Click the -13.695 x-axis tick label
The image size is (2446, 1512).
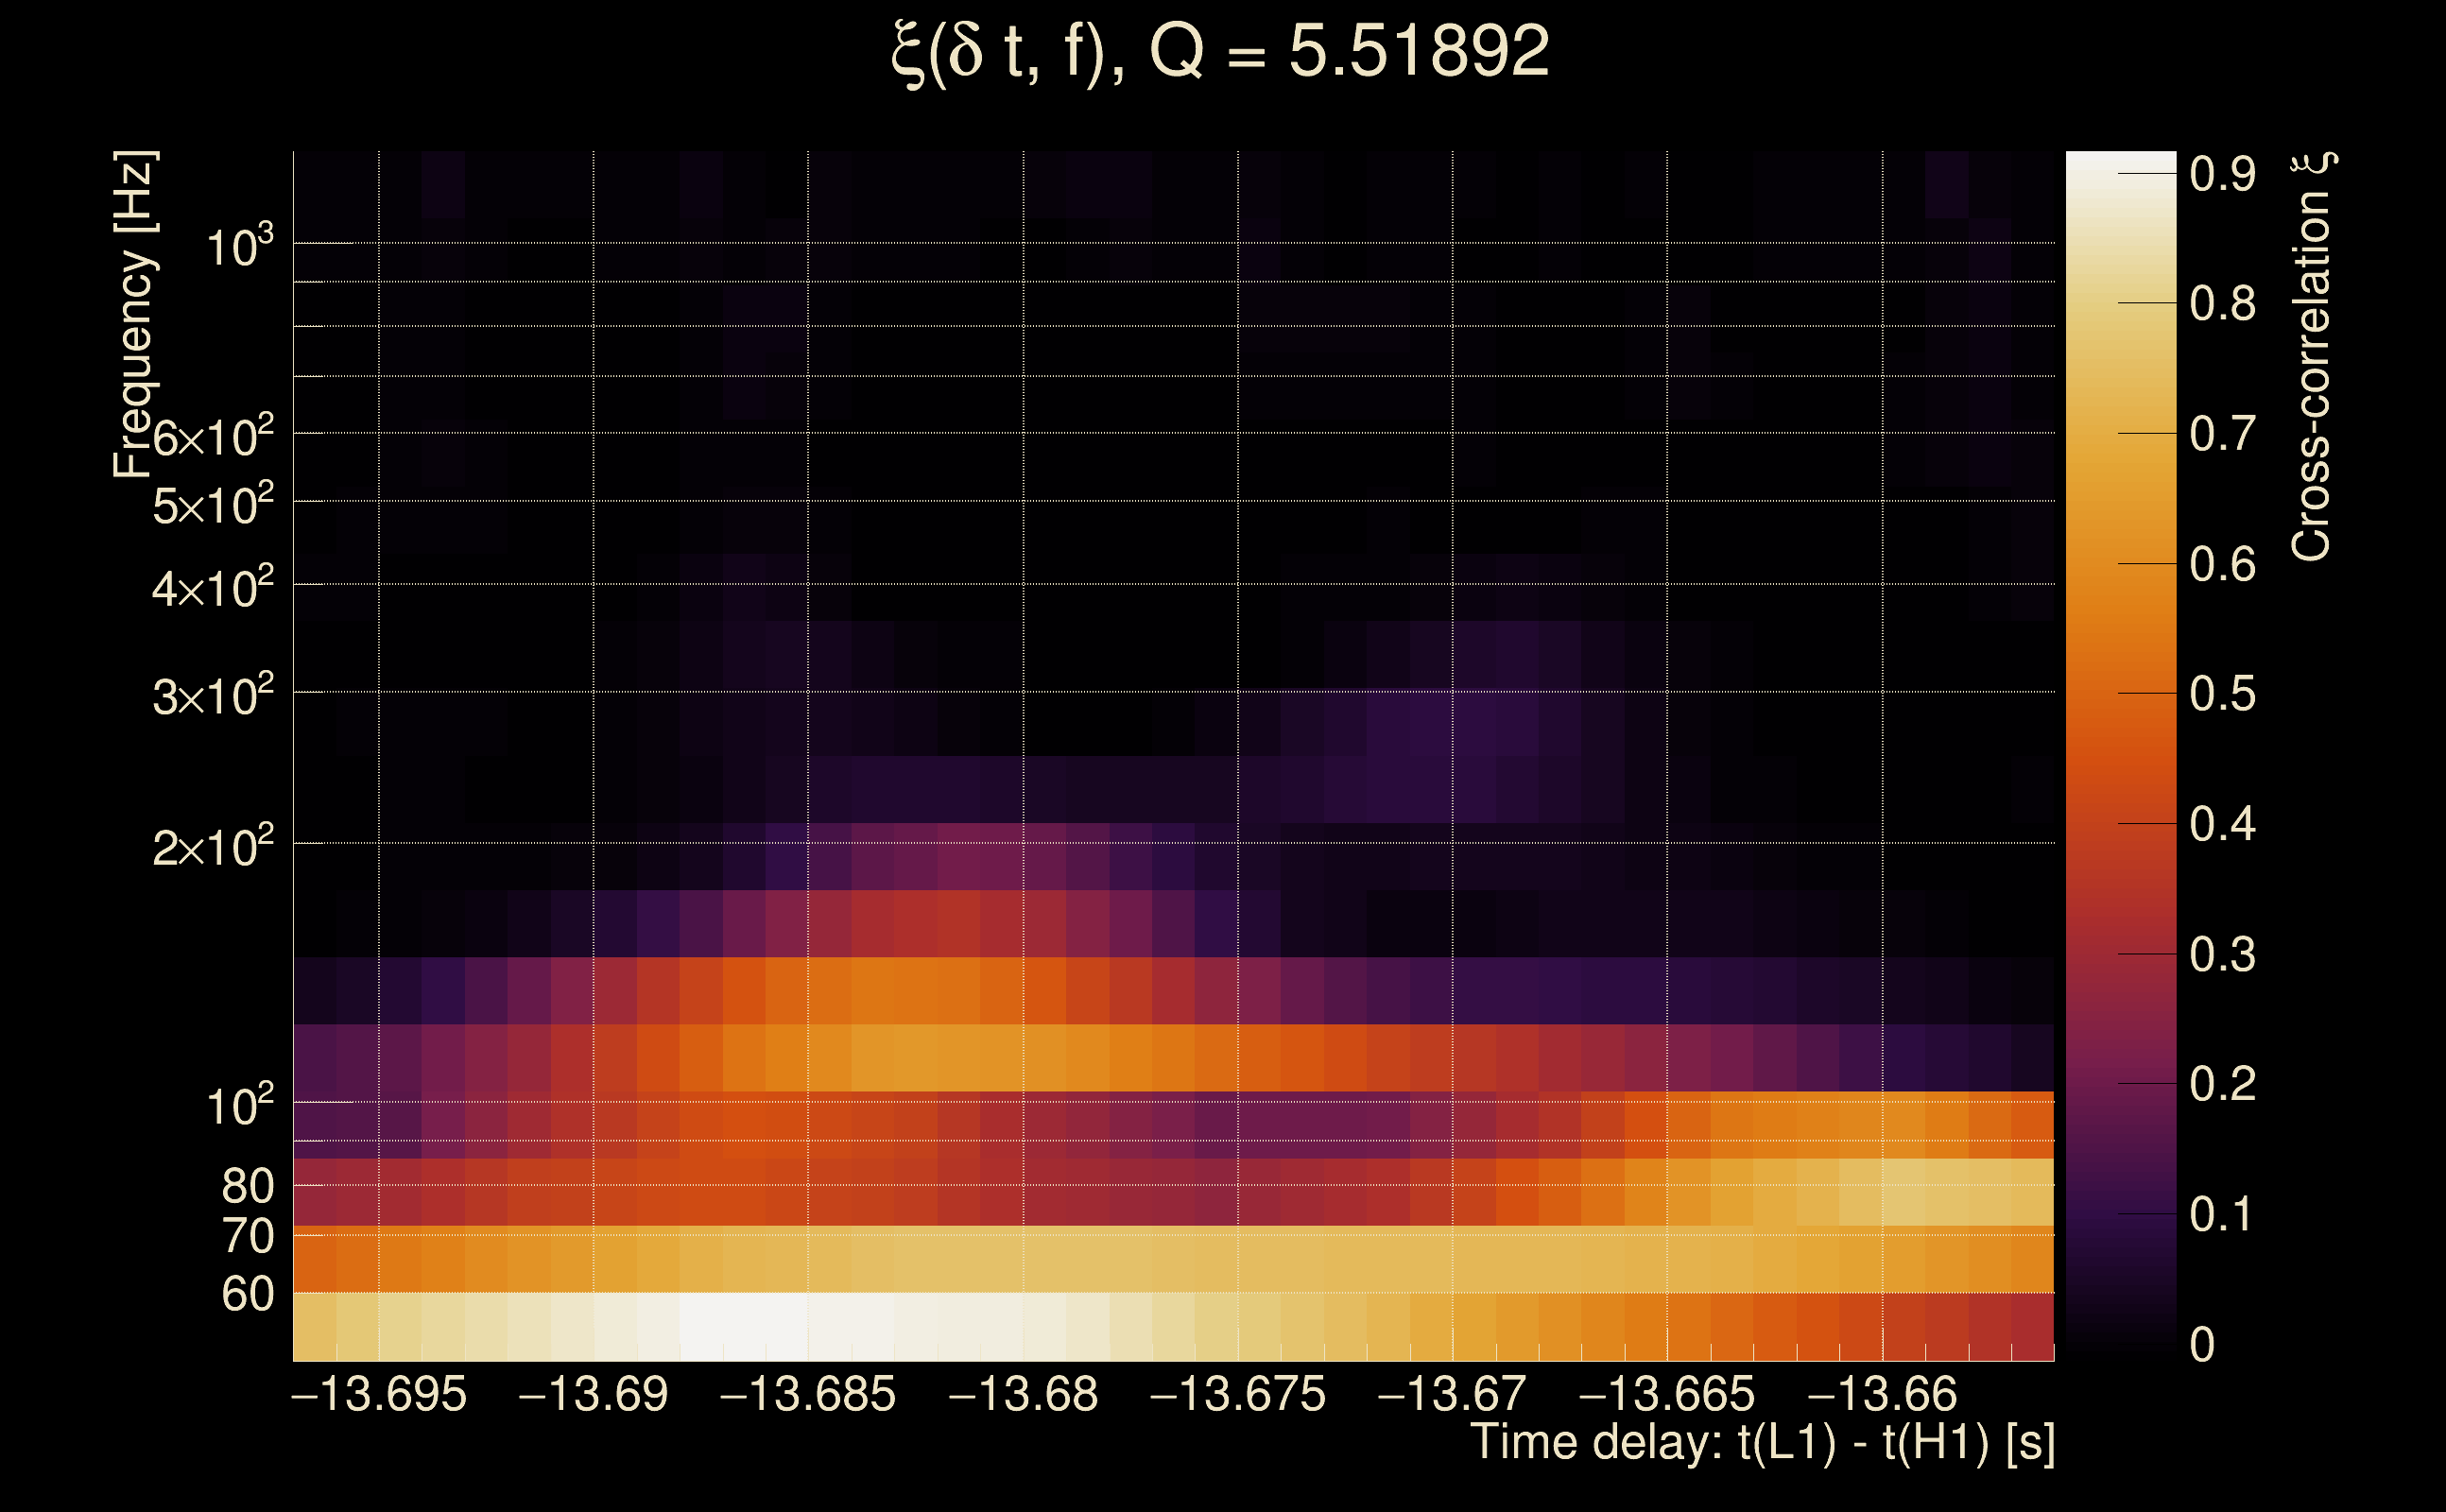pos(379,1394)
